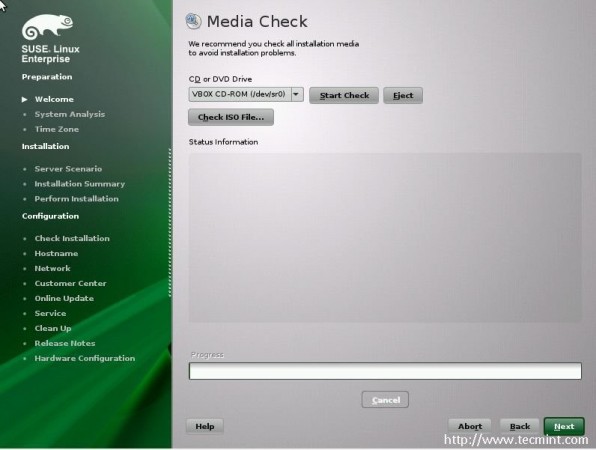
Task: Click the sidebar dotted resize handle
Action: [x=170, y=223]
